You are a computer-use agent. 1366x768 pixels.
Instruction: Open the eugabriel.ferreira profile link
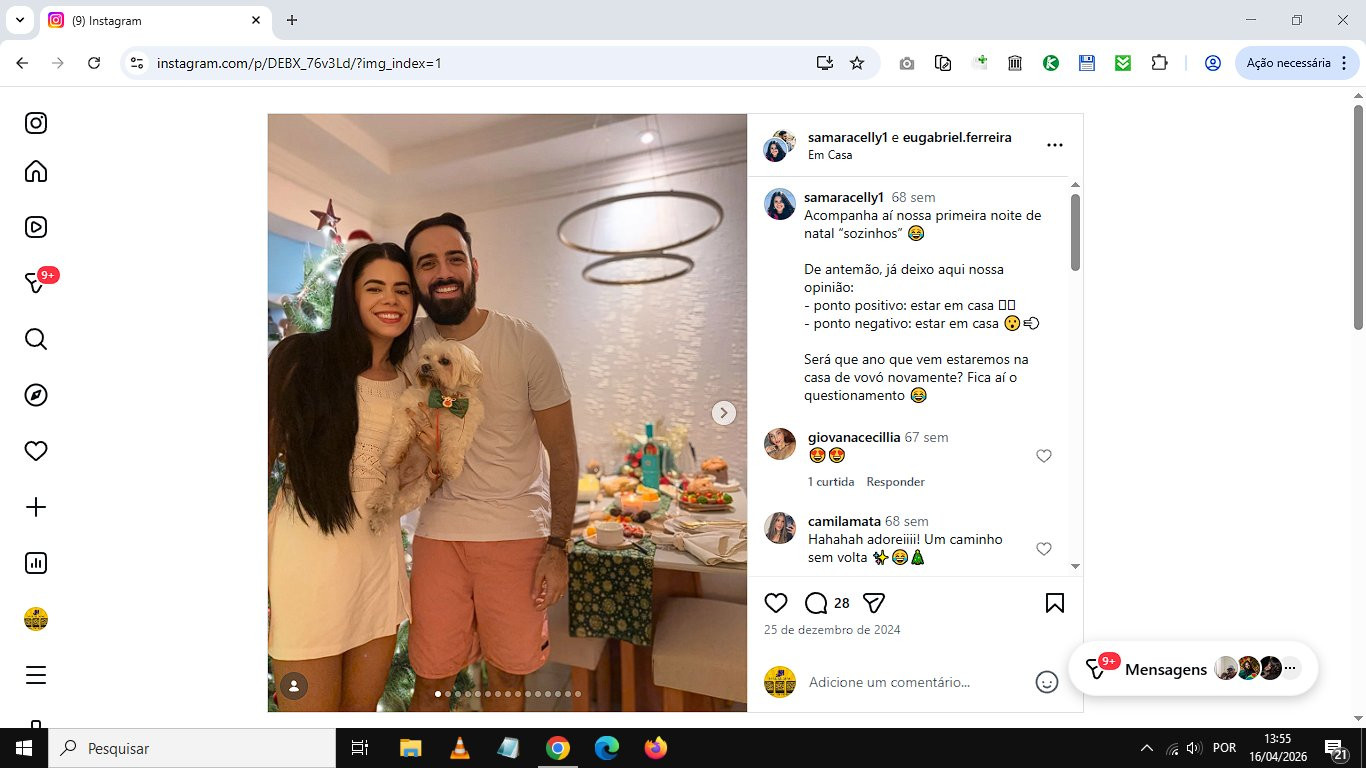957,137
